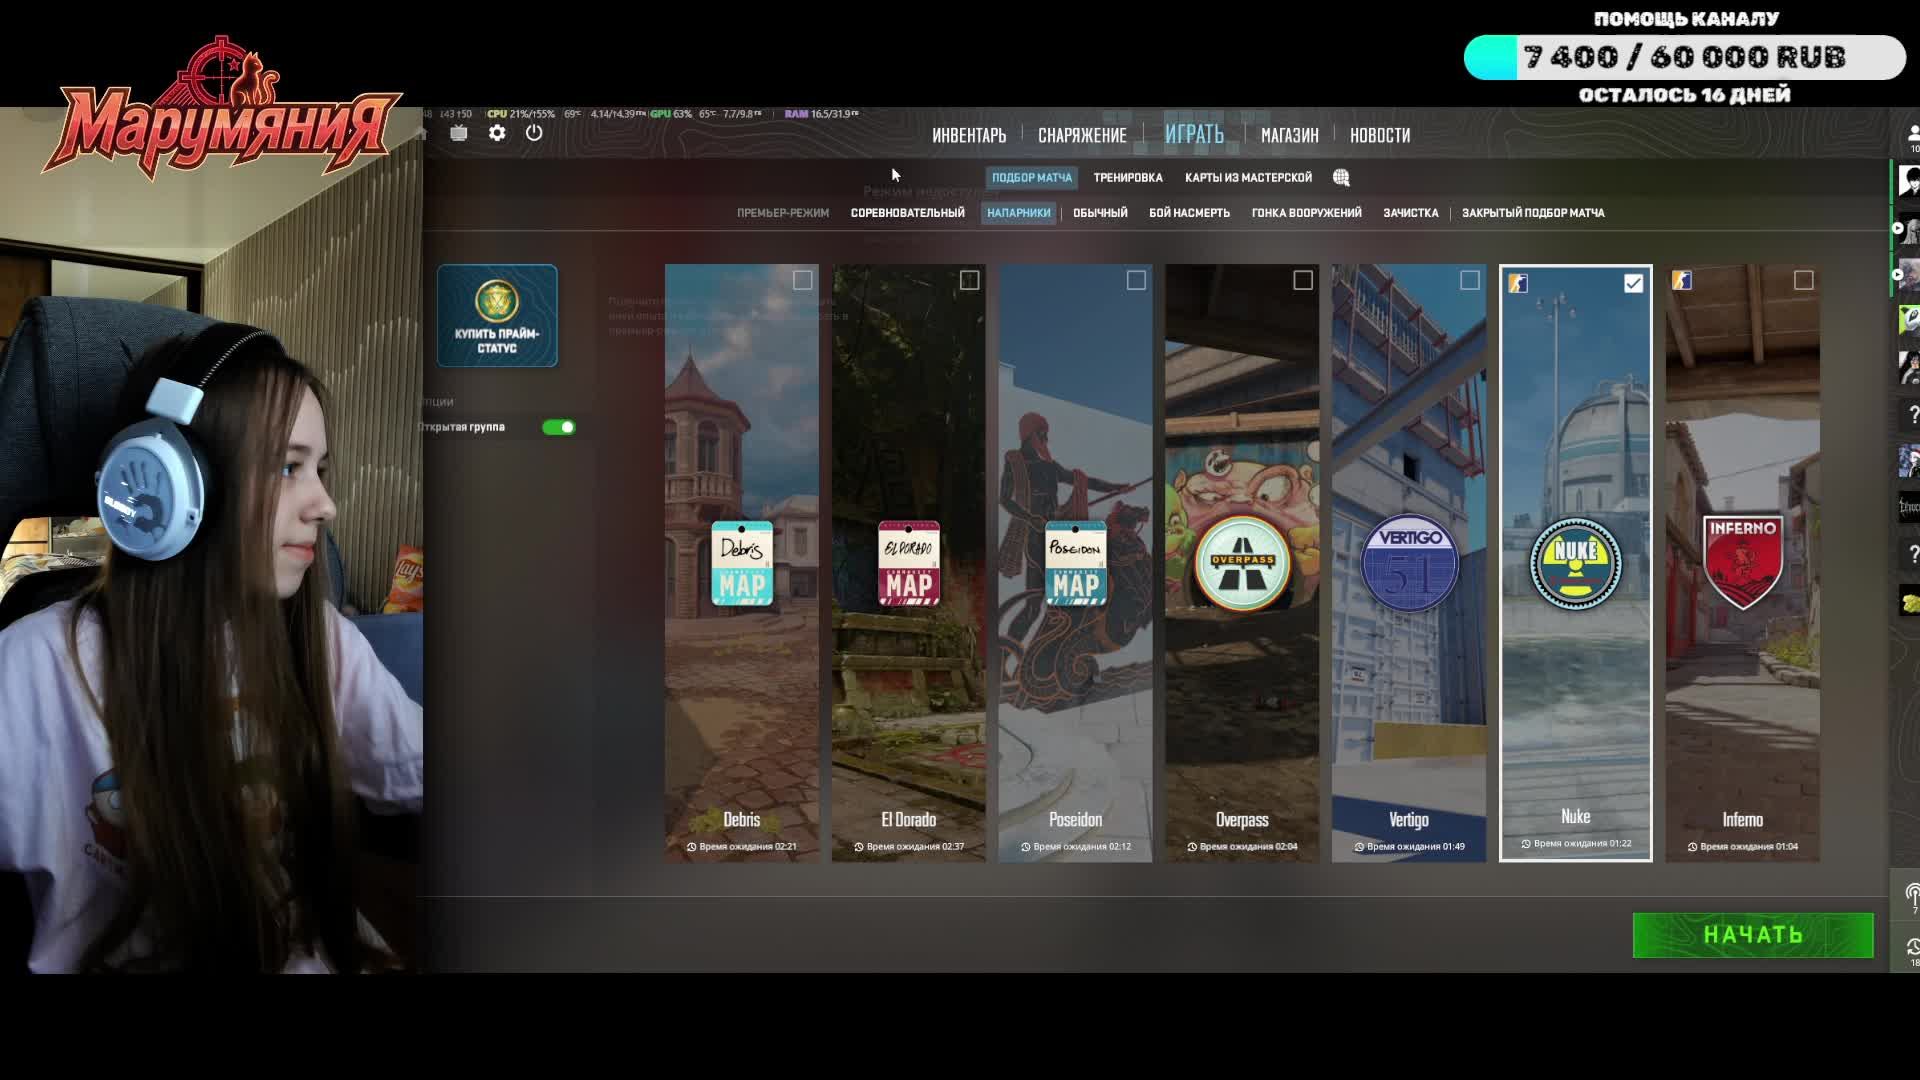The image size is (1920, 1080).
Task: Choose the НАПАРНИКИ mode
Action: pos(1019,213)
